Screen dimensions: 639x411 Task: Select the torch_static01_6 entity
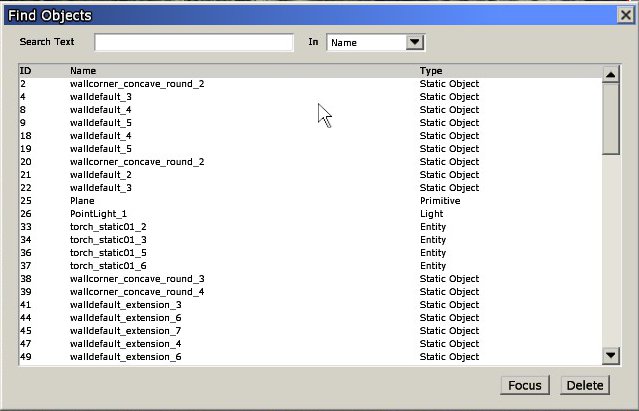[x=108, y=266]
